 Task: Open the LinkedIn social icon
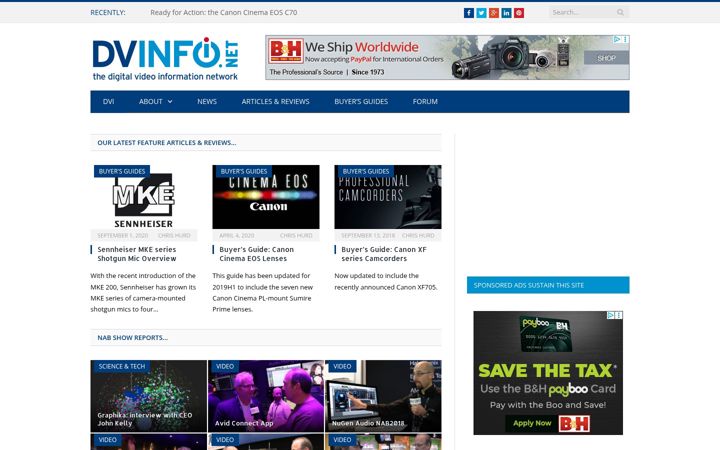pyautogui.click(x=506, y=13)
